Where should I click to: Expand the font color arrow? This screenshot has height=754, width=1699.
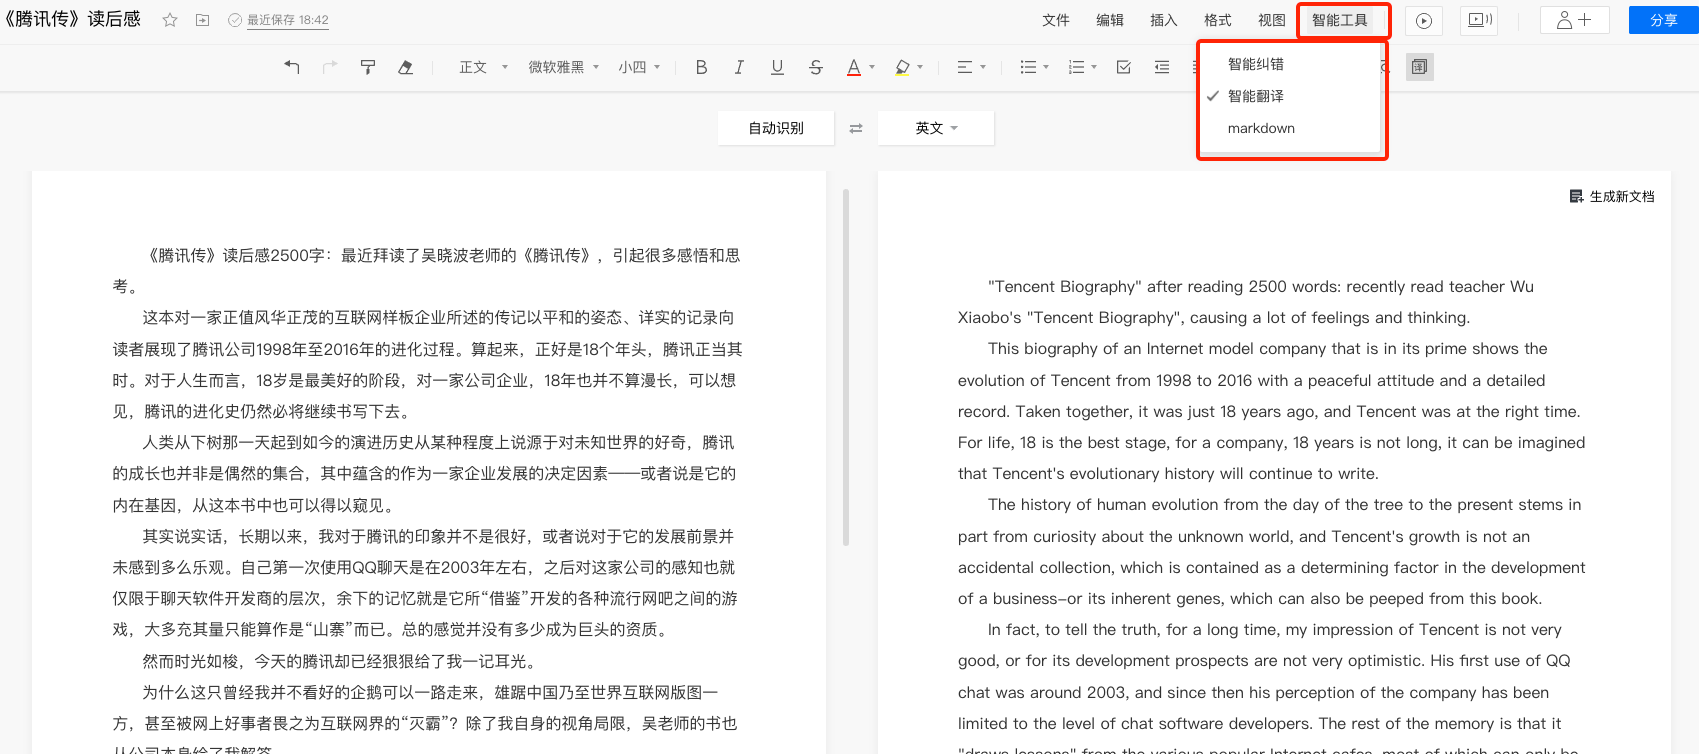[x=872, y=68]
